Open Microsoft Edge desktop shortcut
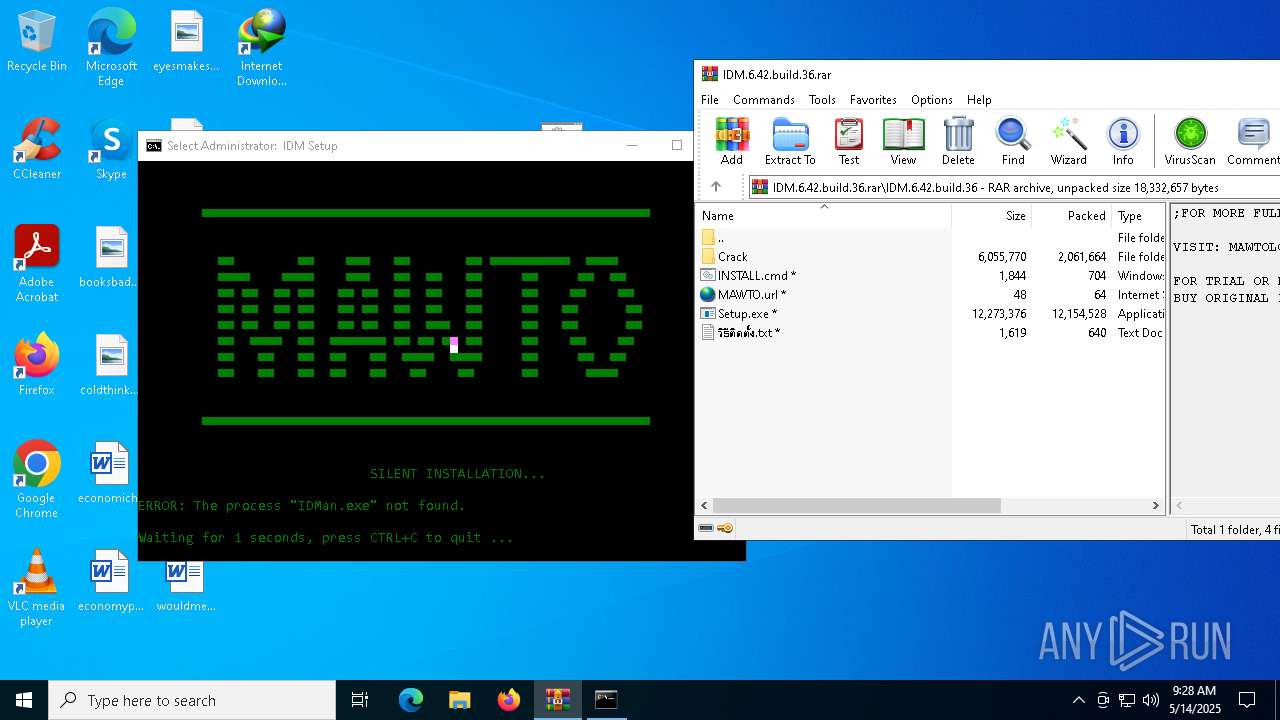1280x720 pixels. coord(111,48)
